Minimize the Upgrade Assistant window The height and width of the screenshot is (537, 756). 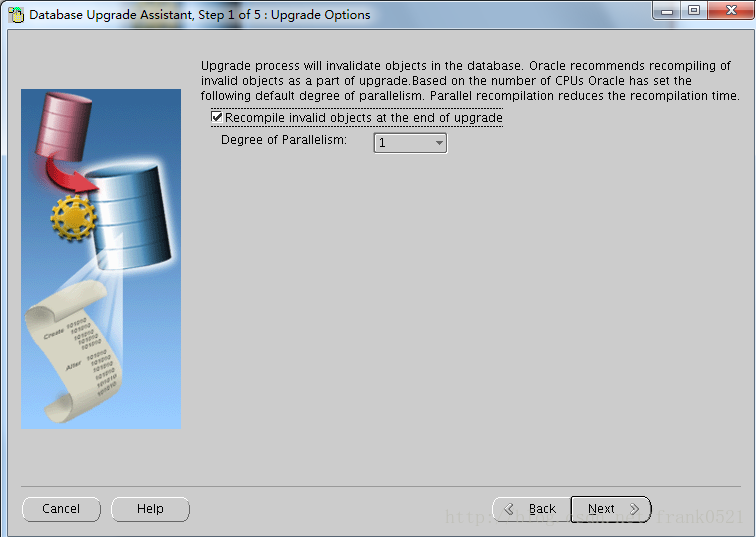click(667, 11)
